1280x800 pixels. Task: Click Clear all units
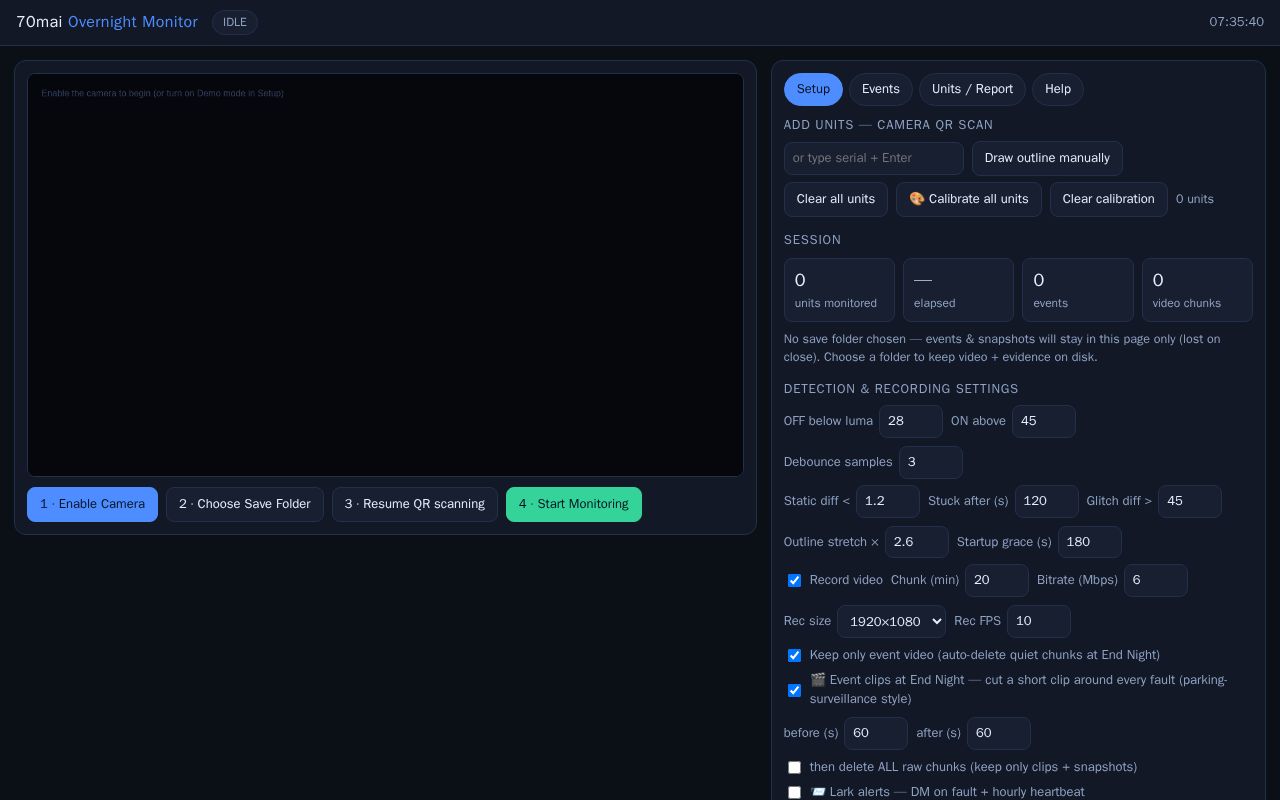pos(836,199)
